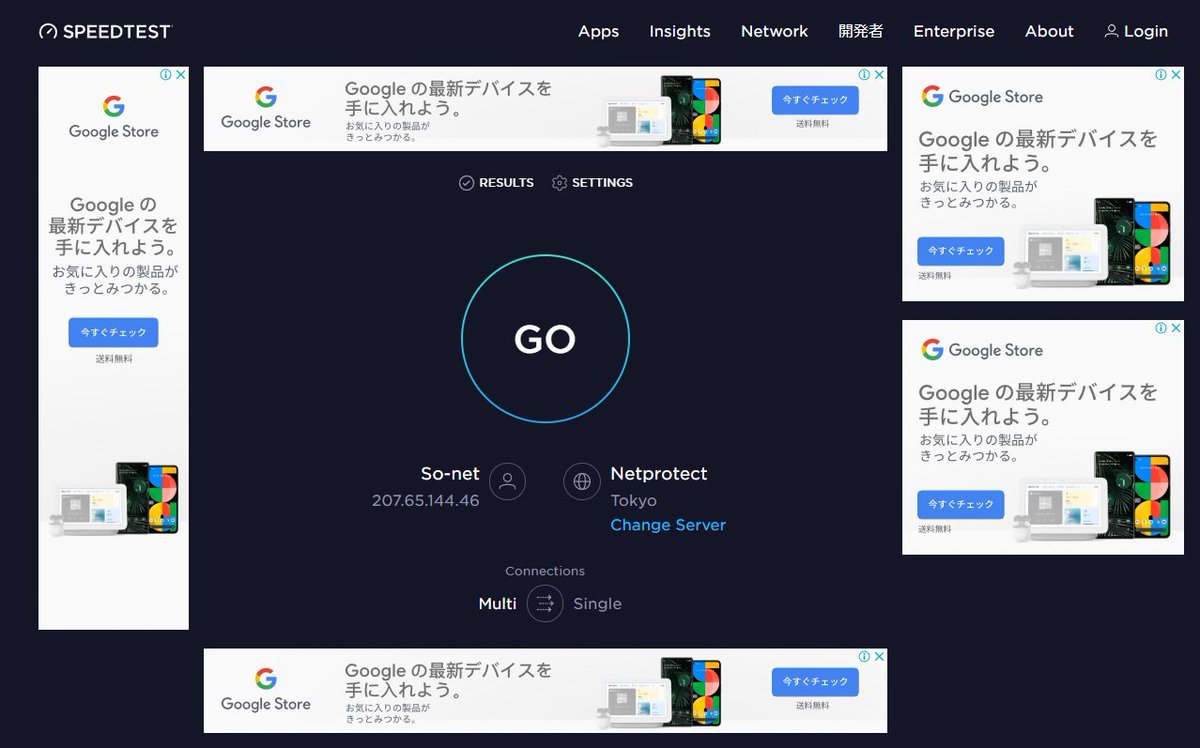Open the Insights menu item
1200x748 pixels.
point(680,31)
